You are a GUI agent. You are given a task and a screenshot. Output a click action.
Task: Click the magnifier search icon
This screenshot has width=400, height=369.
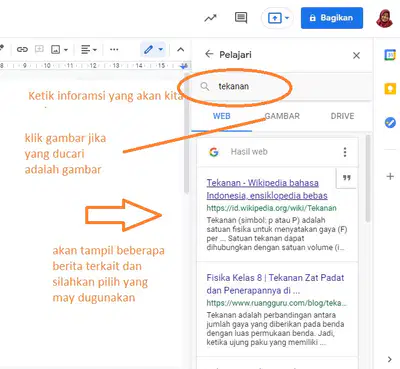[205, 87]
